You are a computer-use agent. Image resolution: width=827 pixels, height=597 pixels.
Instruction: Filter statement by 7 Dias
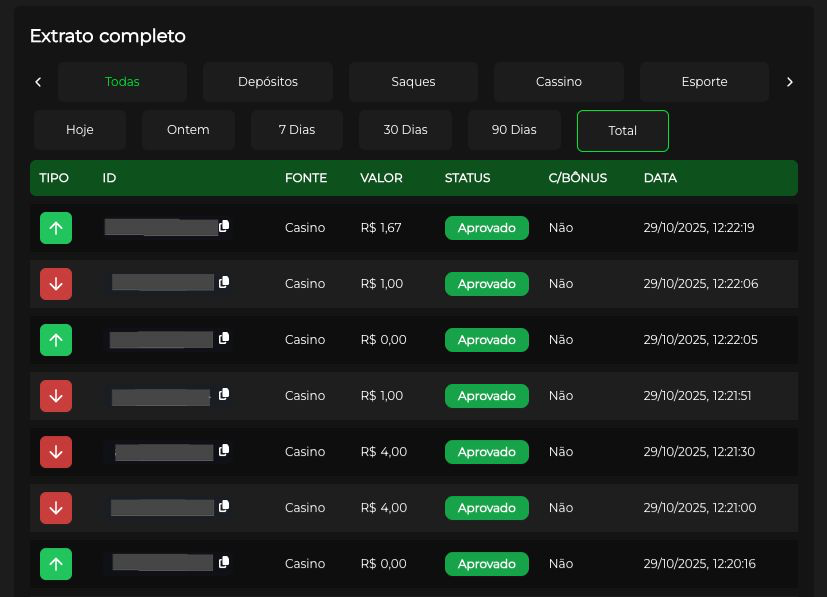coord(297,130)
